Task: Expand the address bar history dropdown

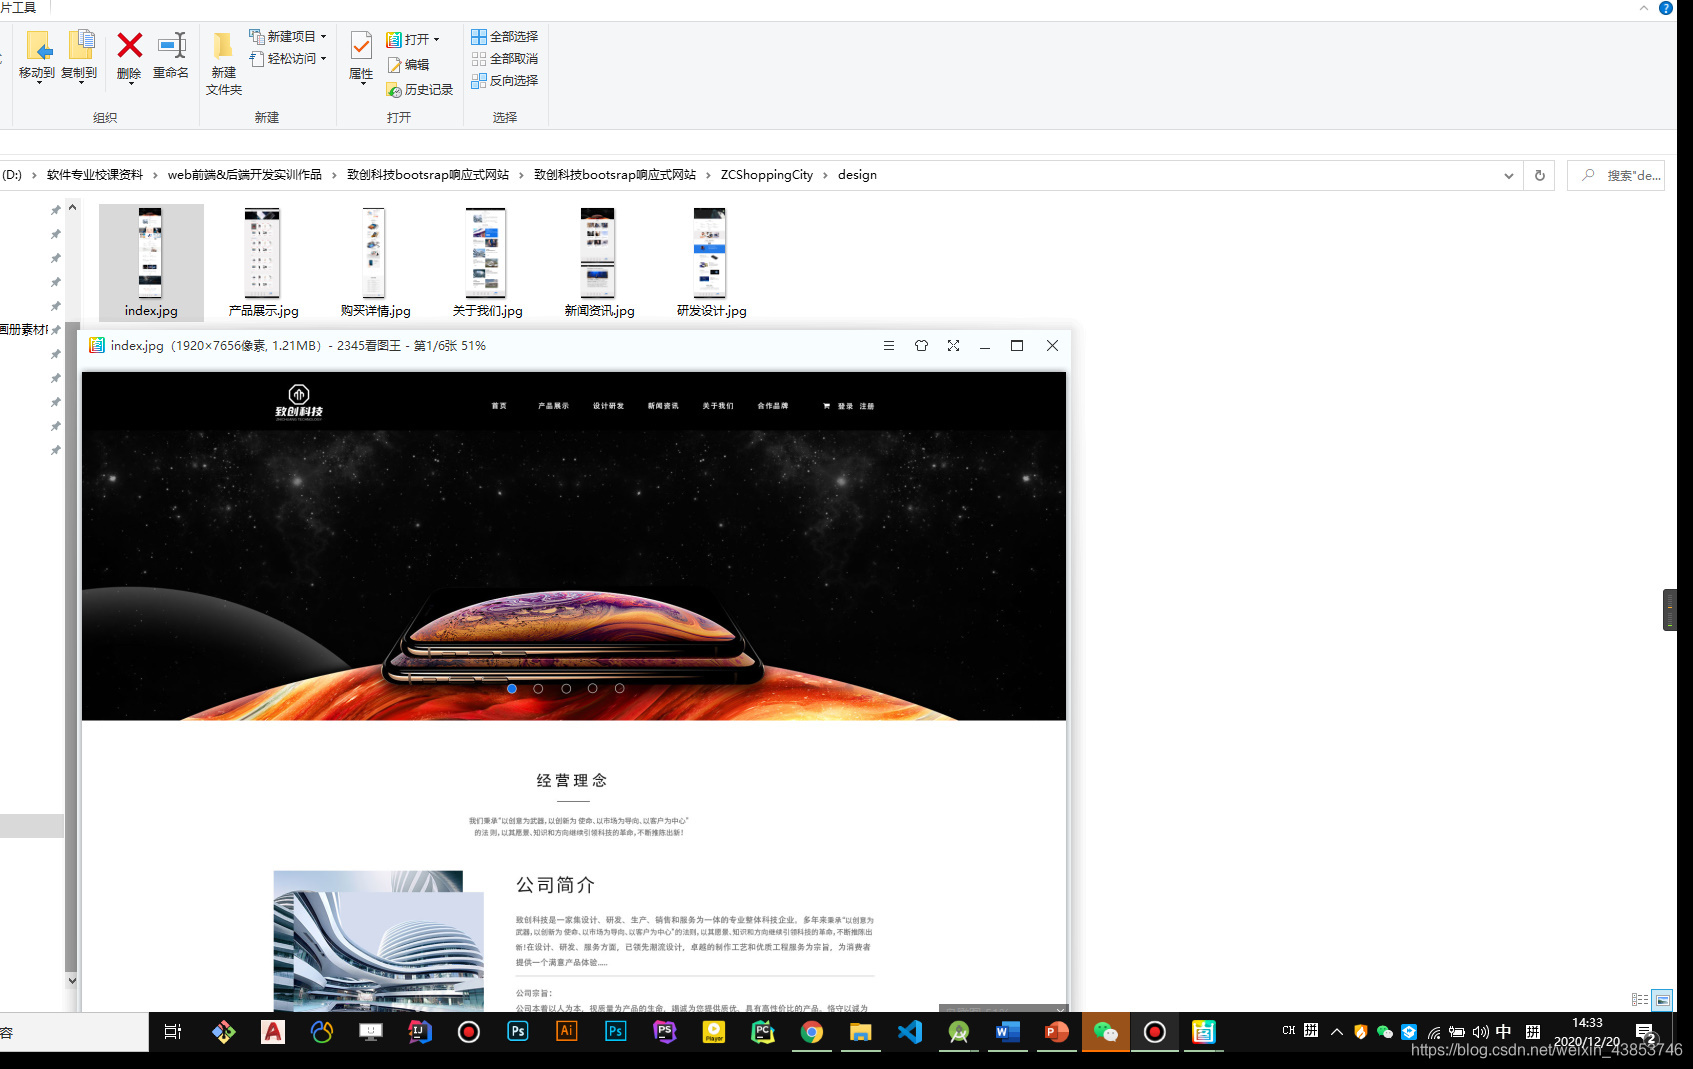Action: (x=1509, y=174)
